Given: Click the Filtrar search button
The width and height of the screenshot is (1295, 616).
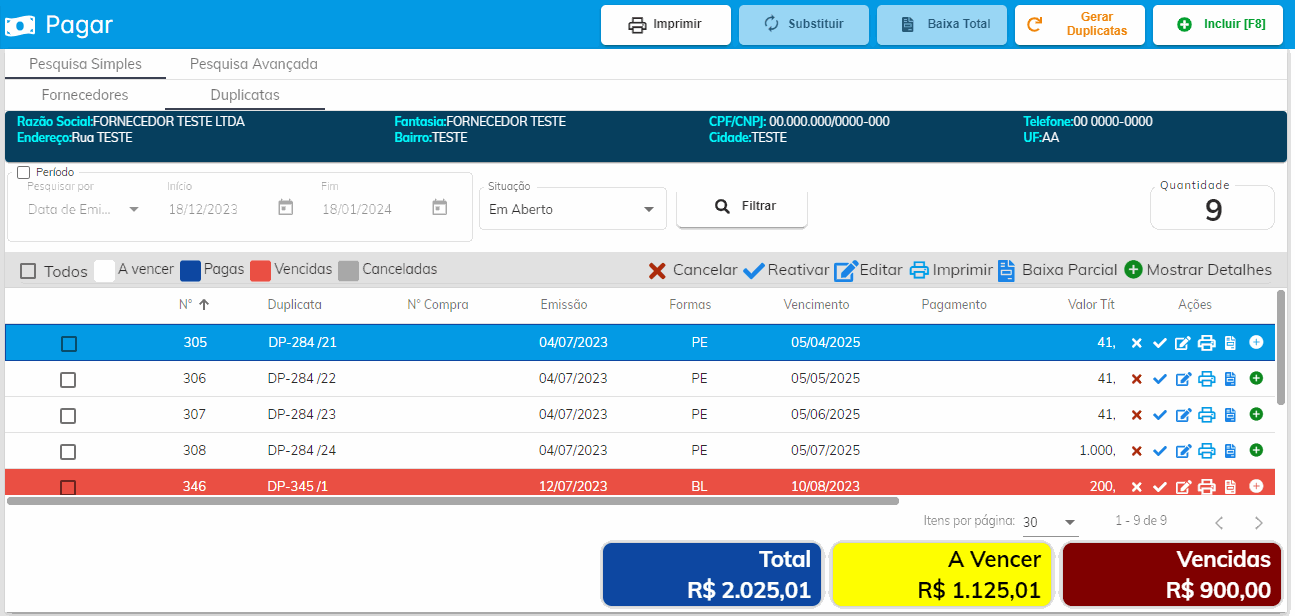Looking at the screenshot, I should click(x=742, y=206).
